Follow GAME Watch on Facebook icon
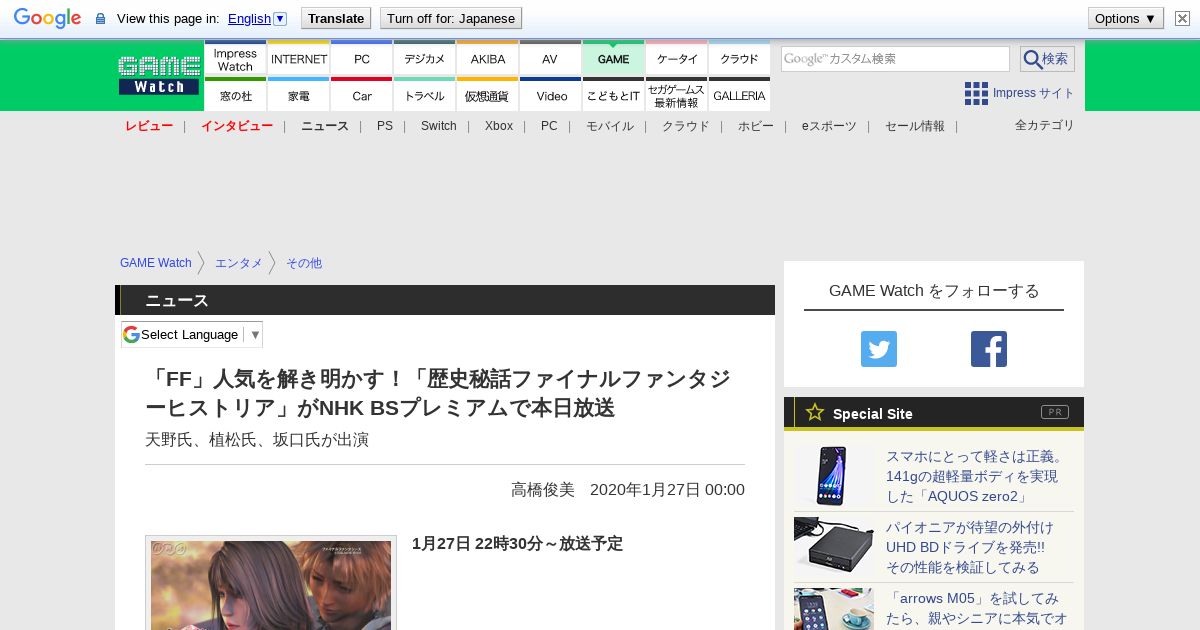The height and width of the screenshot is (630, 1200). 989,349
